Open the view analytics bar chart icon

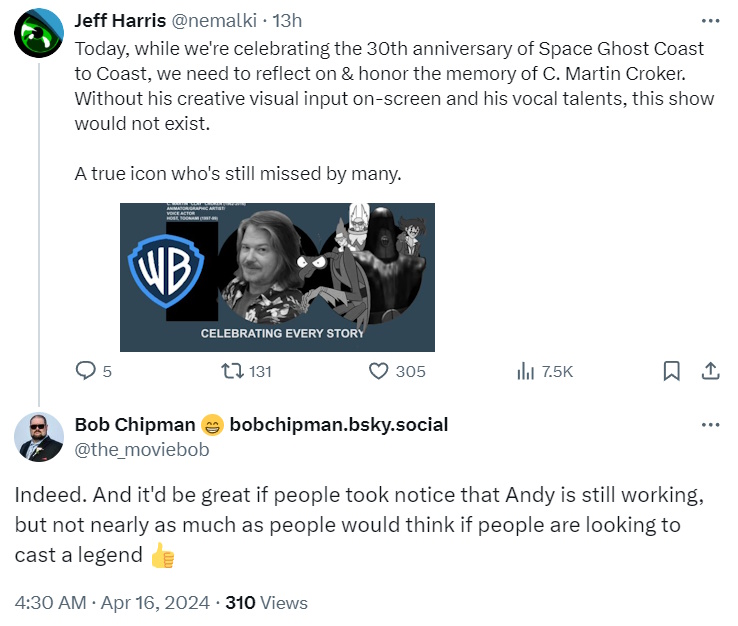coord(526,371)
